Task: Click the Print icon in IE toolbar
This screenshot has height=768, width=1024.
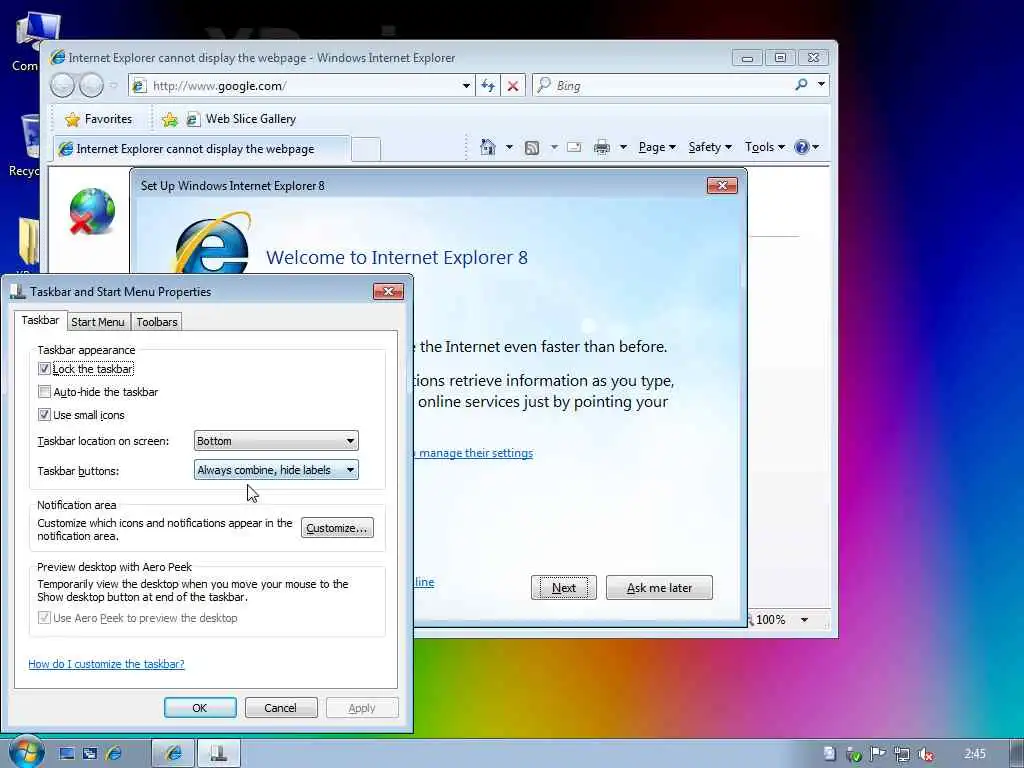Action: (601, 147)
